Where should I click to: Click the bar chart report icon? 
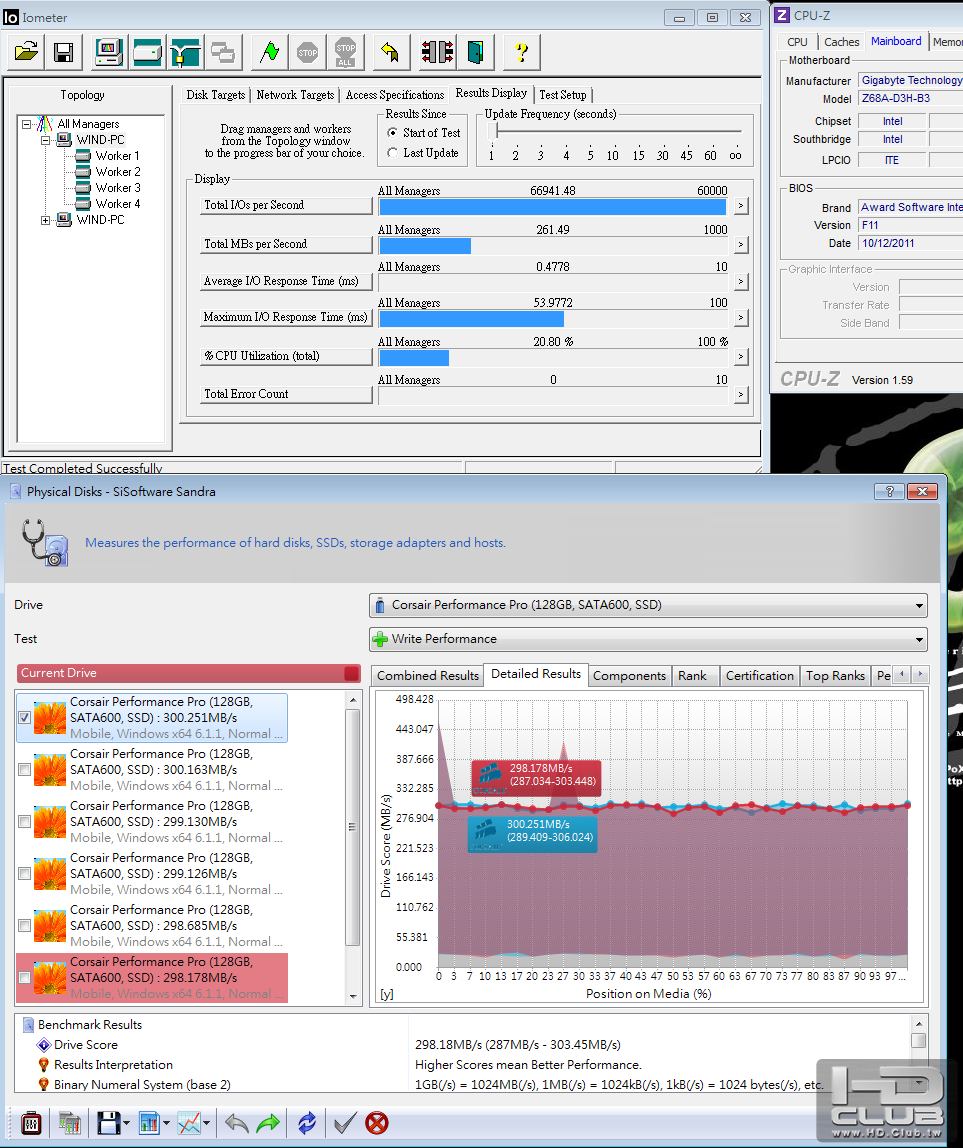click(x=149, y=1123)
